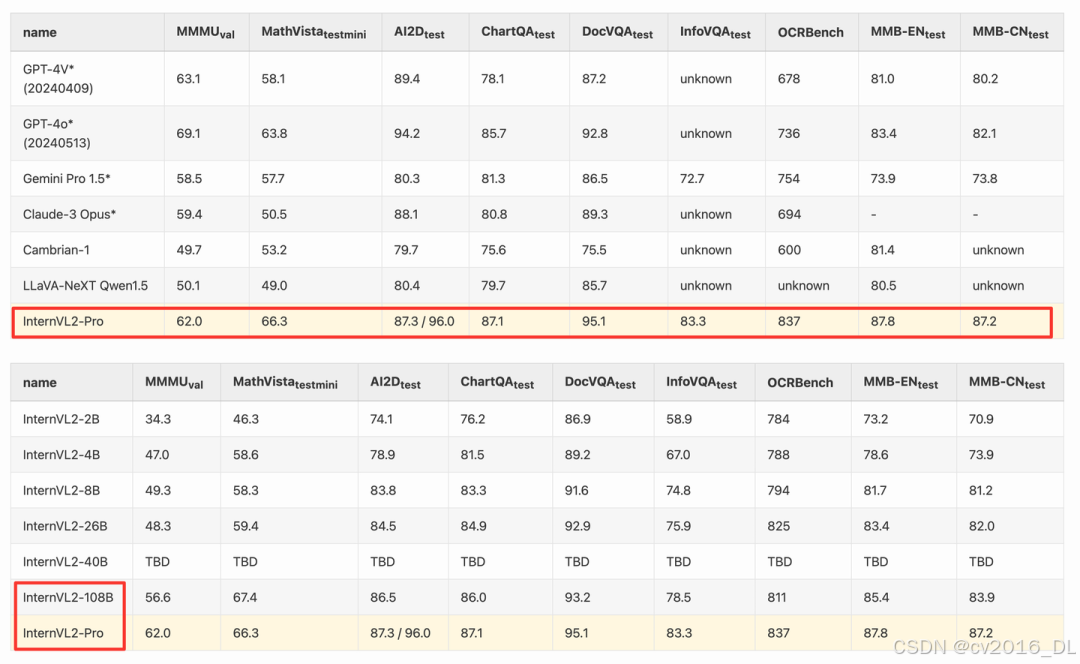The height and width of the screenshot is (664, 1080).
Task: Select the "LLaVA-NeXT Qwen1.5" name cell
Action: pos(85,286)
